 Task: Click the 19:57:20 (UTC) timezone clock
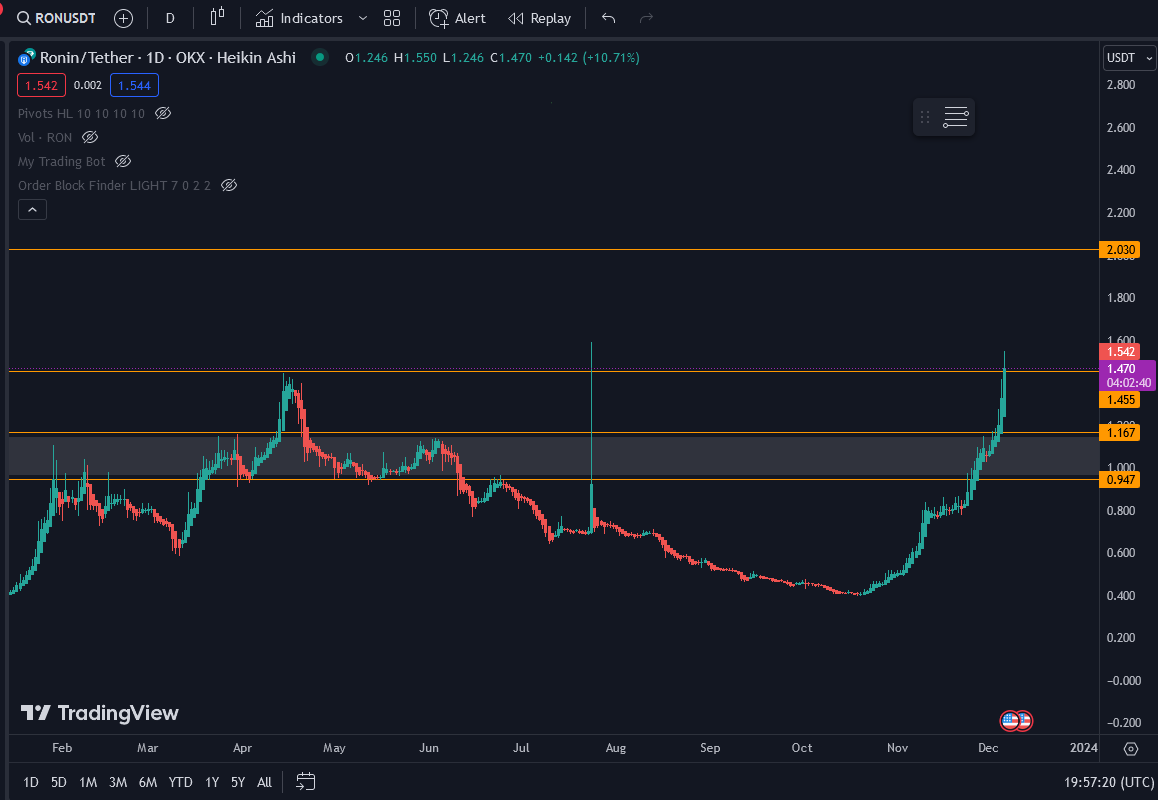click(x=1109, y=782)
